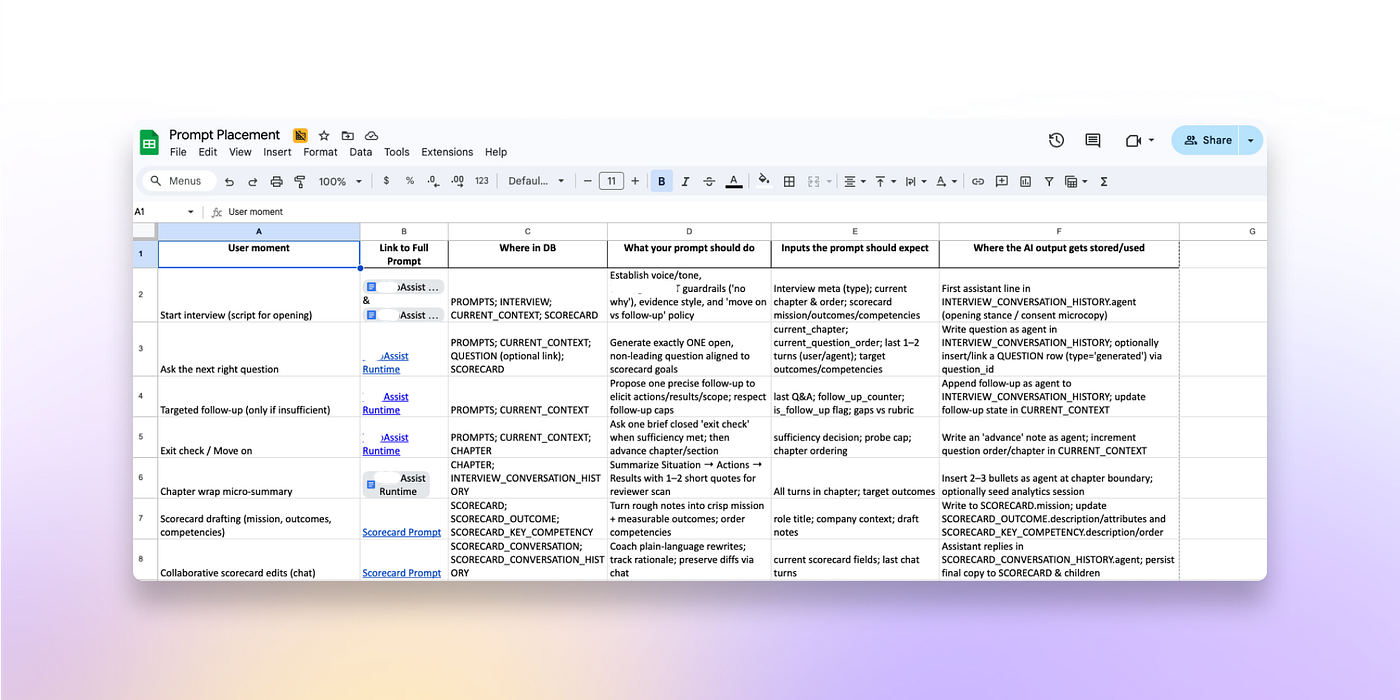Toggle bold formatting off
Image resolution: width=1400 pixels, height=700 pixels.
tap(661, 181)
